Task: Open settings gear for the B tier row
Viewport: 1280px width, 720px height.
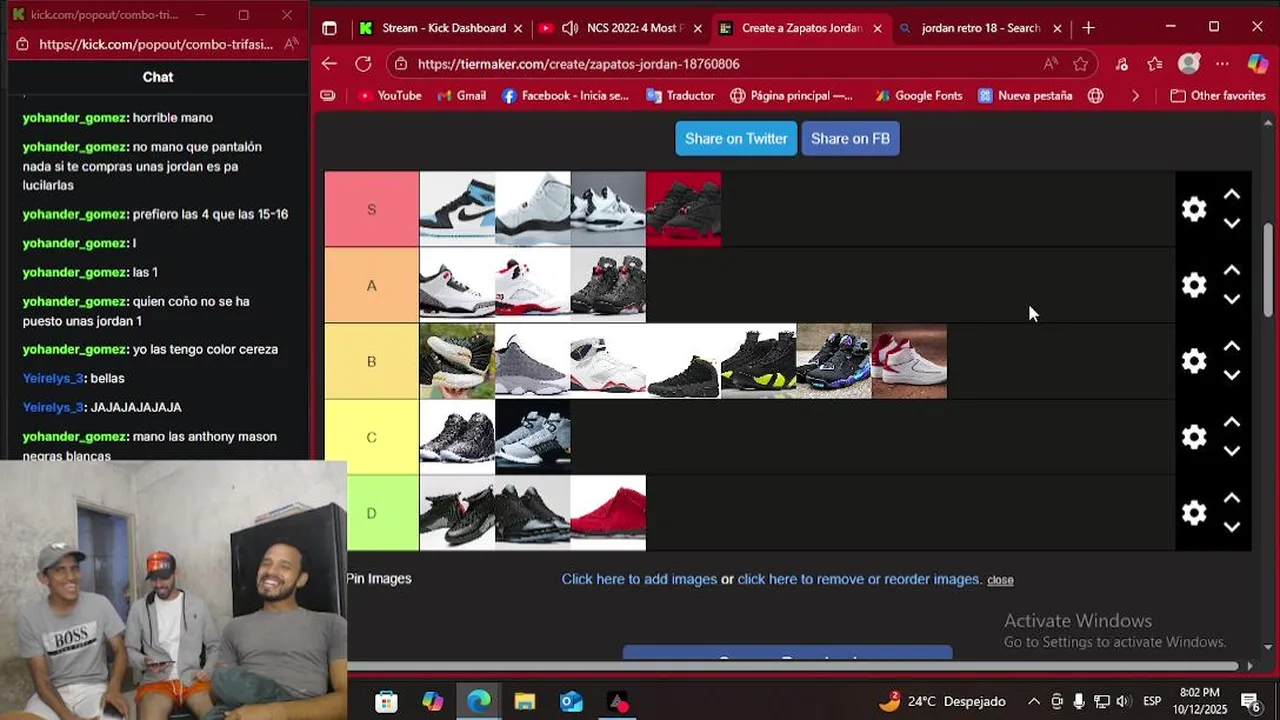Action: (x=1194, y=361)
